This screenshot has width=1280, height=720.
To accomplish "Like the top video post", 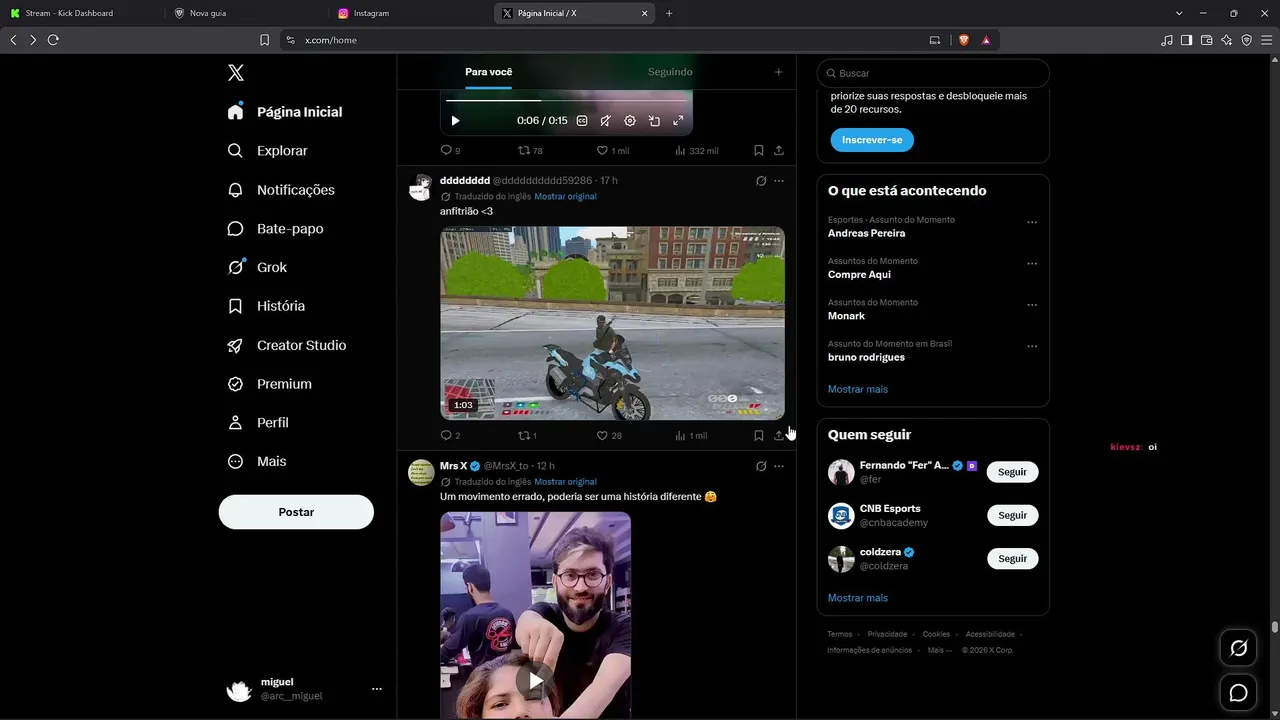I will pyautogui.click(x=612, y=151).
